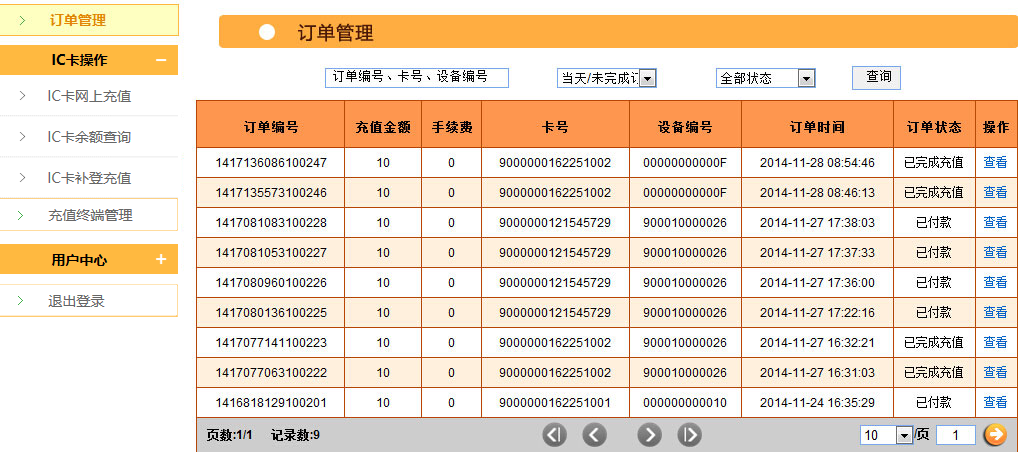This screenshot has height=452, width=1018.
Task: Click the orange go-to-page arrow button
Action: tap(995, 435)
